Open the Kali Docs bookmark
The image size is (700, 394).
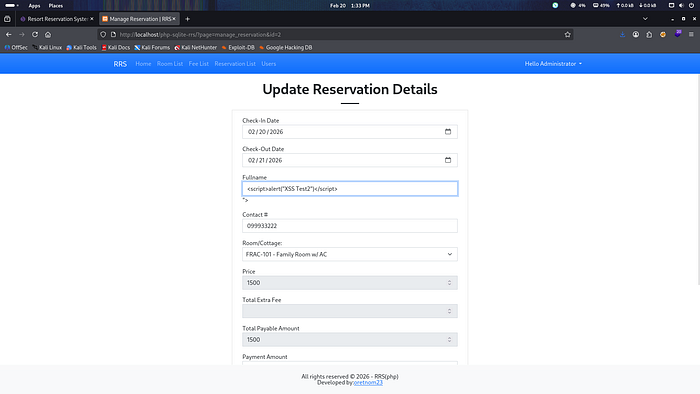click(116, 47)
